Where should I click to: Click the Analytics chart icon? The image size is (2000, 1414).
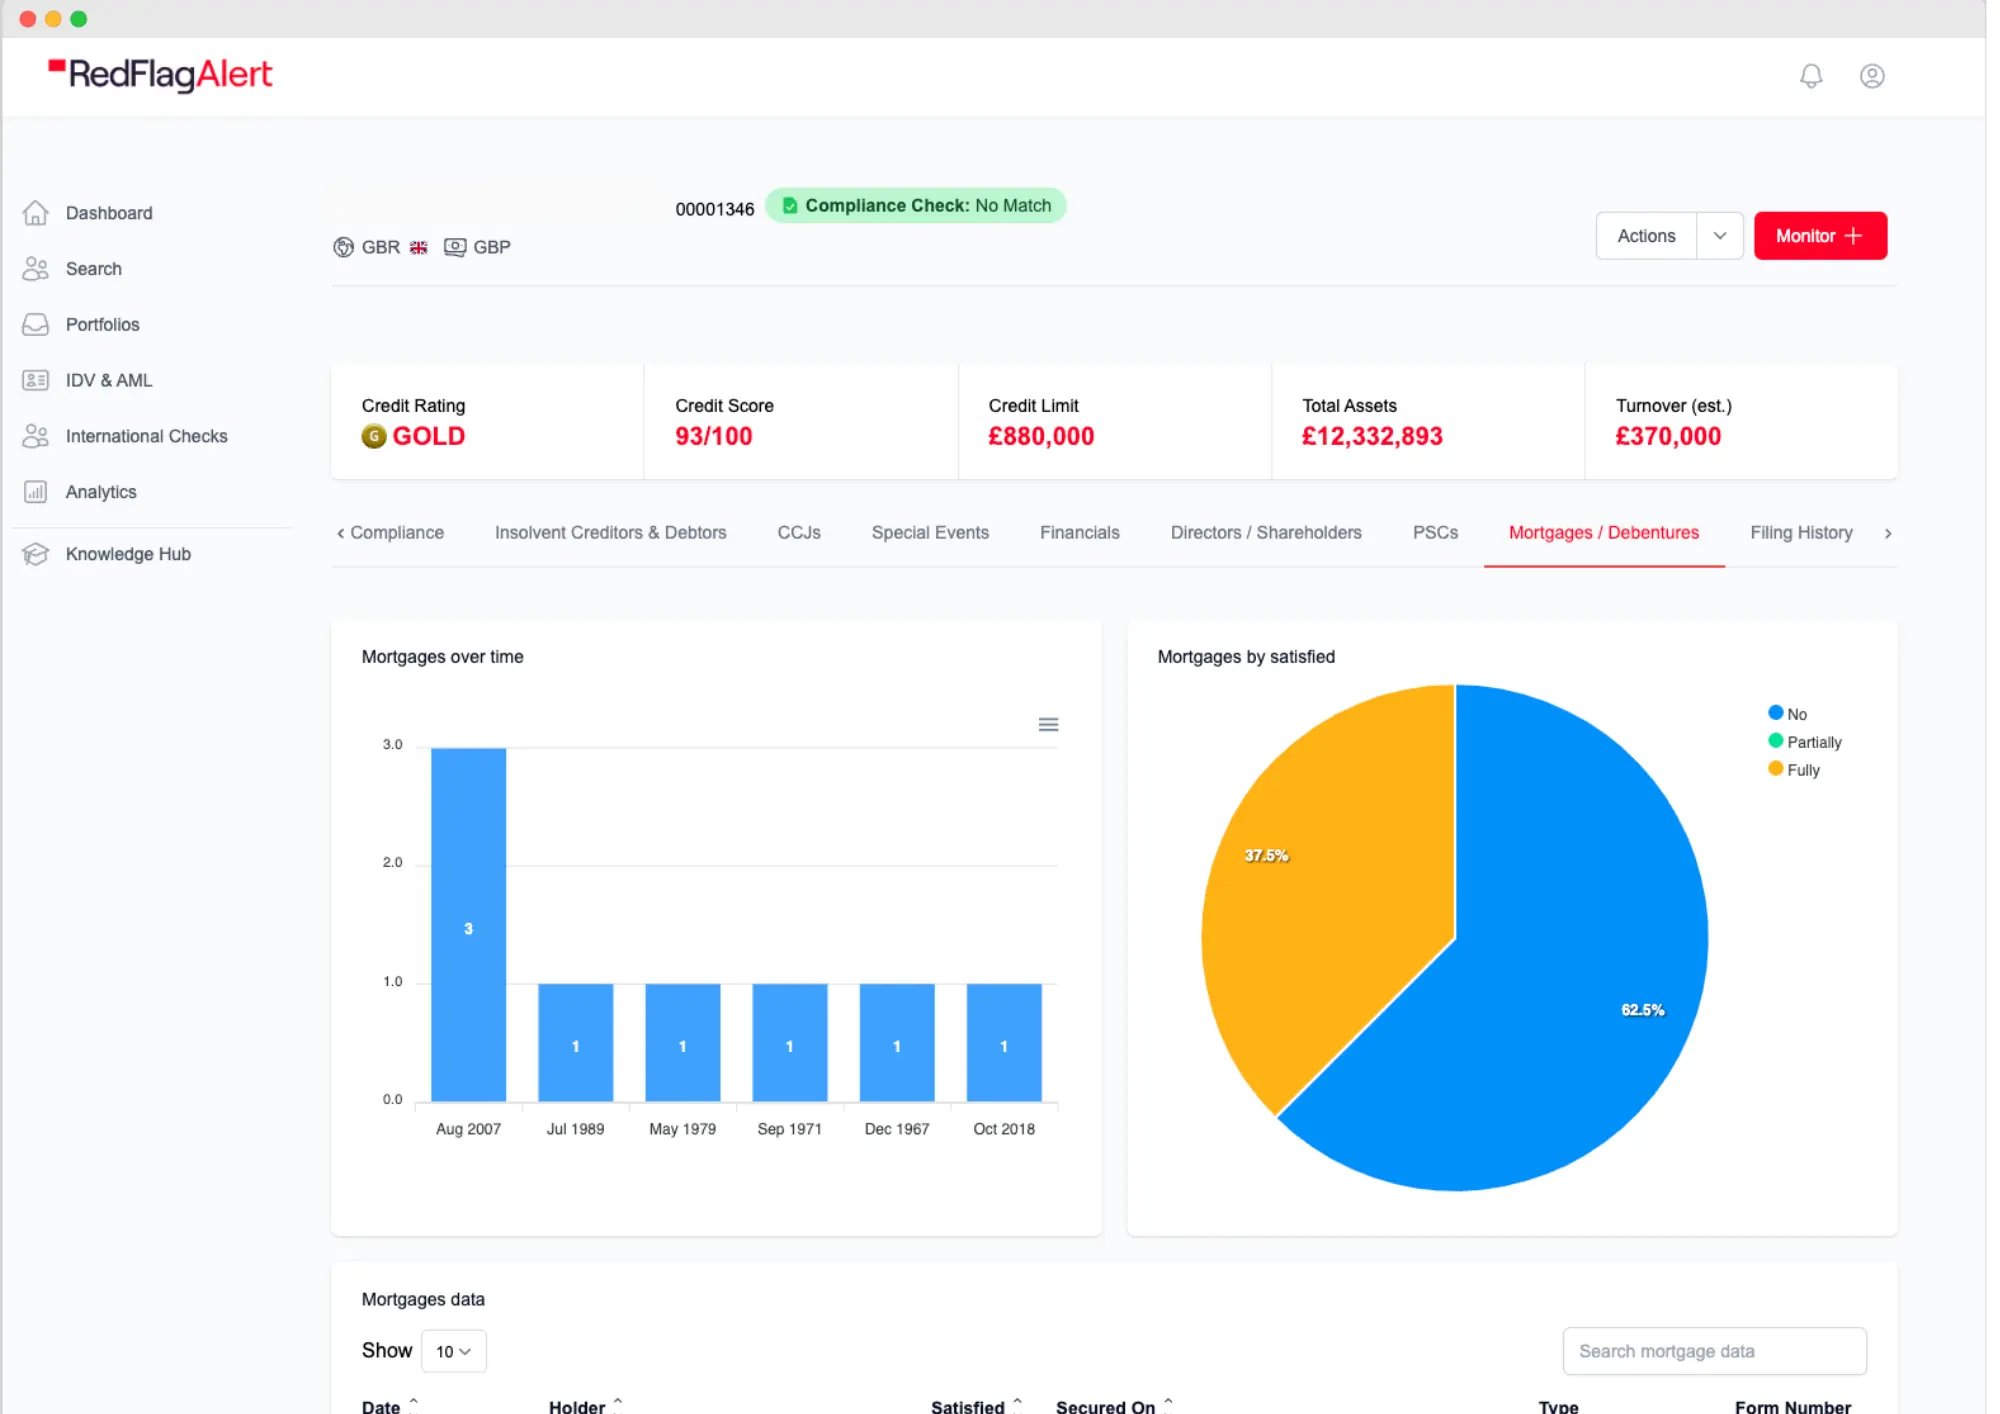[x=36, y=492]
